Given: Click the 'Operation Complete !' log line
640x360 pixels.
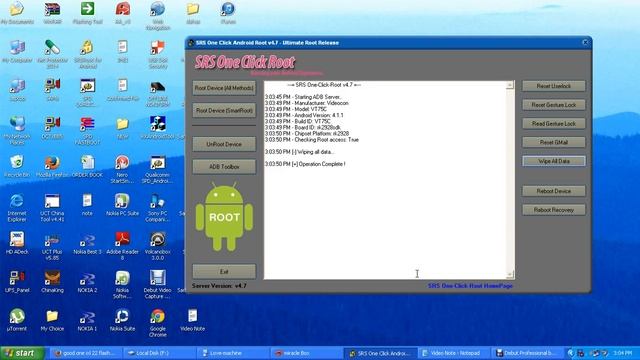Looking at the screenshot, I should coord(305,164).
